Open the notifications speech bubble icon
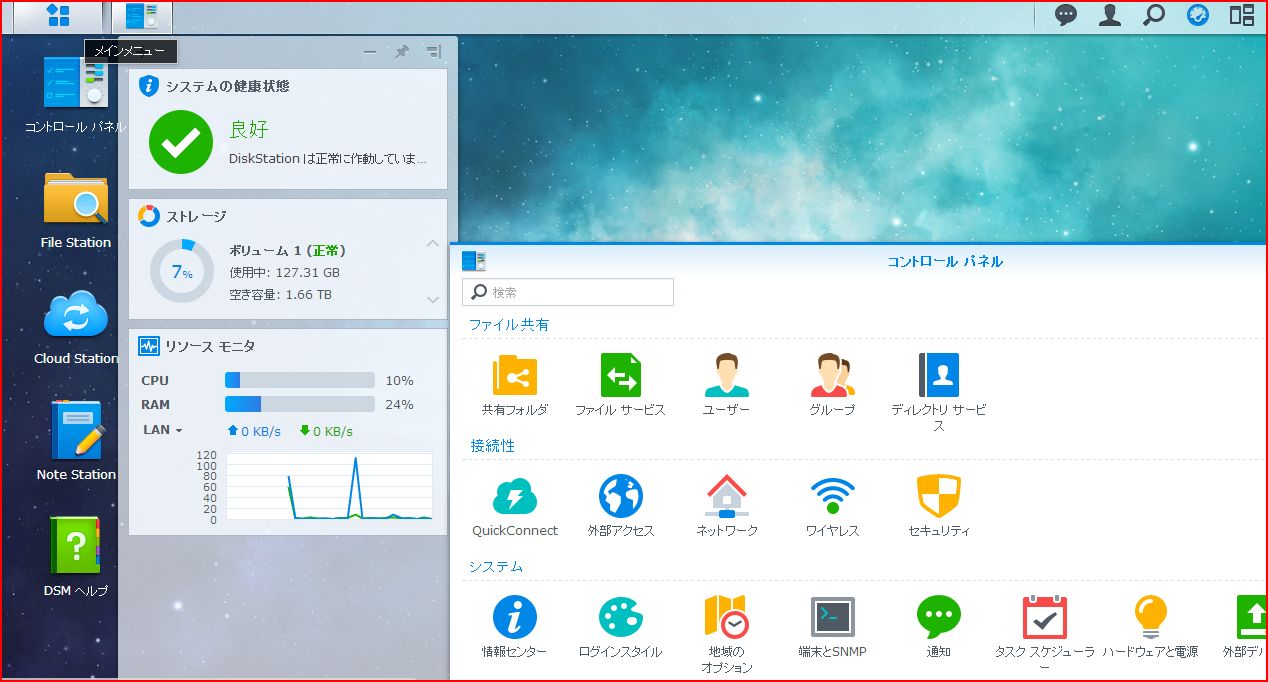This screenshot has width=1268, height=682. coord(1067,16)
